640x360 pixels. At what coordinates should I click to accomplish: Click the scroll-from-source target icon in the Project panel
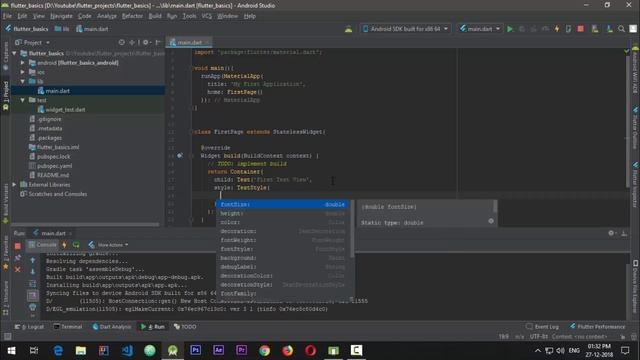tap(122, 42)
